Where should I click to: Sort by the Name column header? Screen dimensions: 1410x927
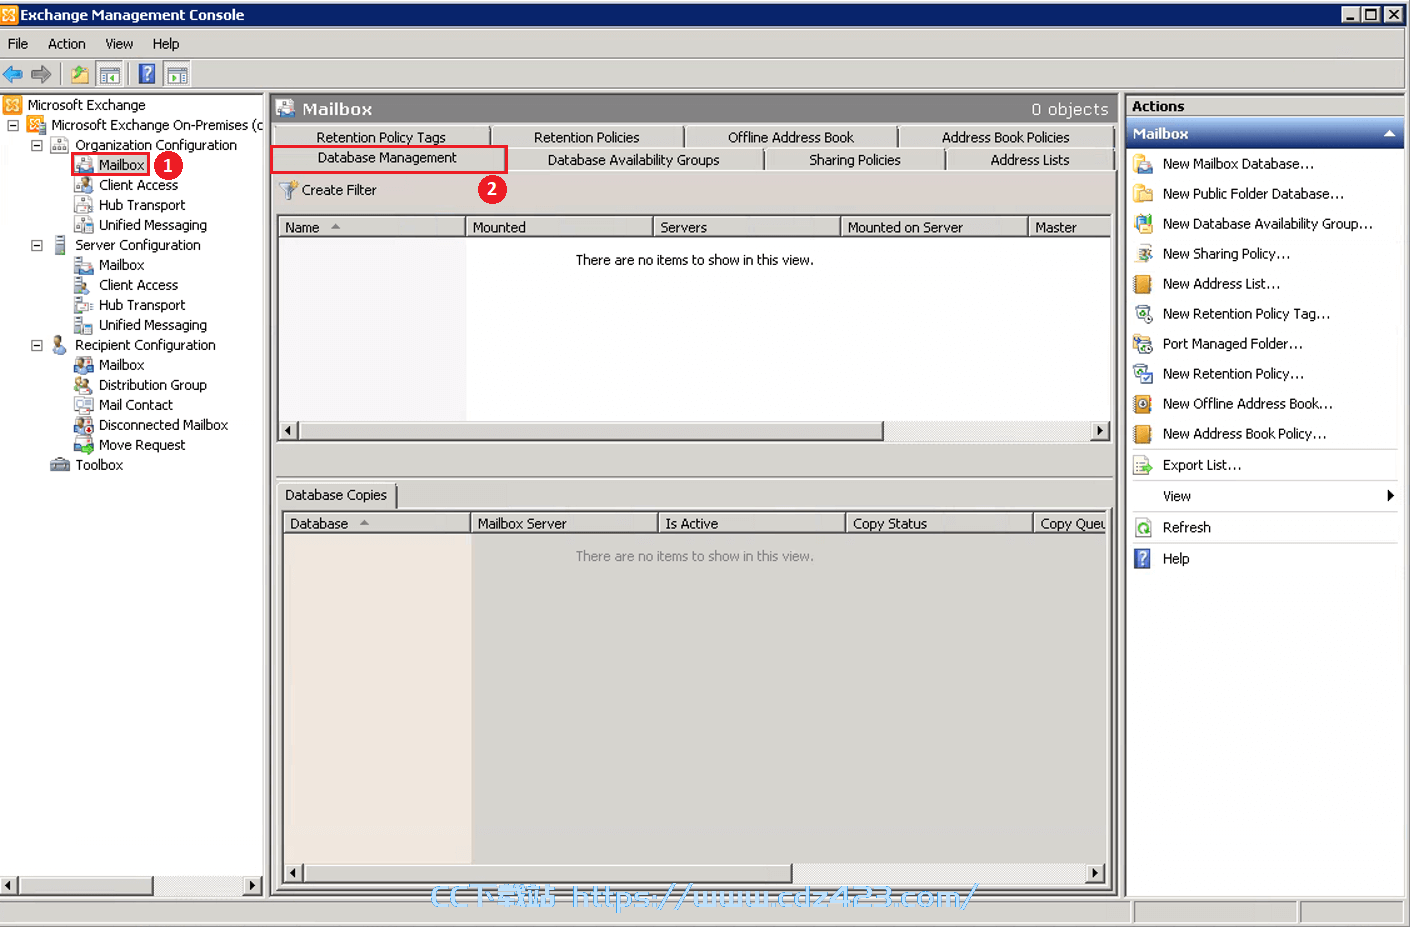coord(372,227)
